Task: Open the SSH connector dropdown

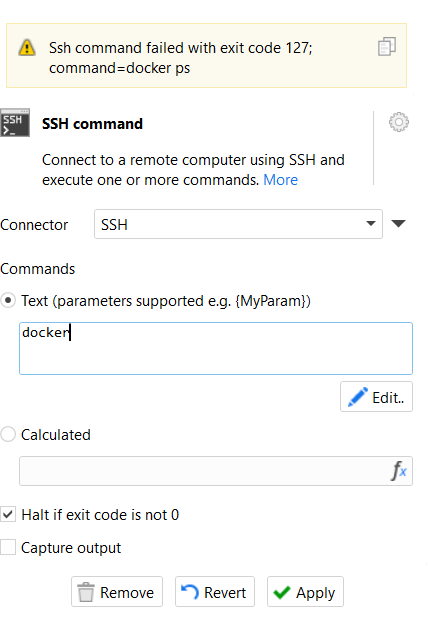Action: pos(238,224)
